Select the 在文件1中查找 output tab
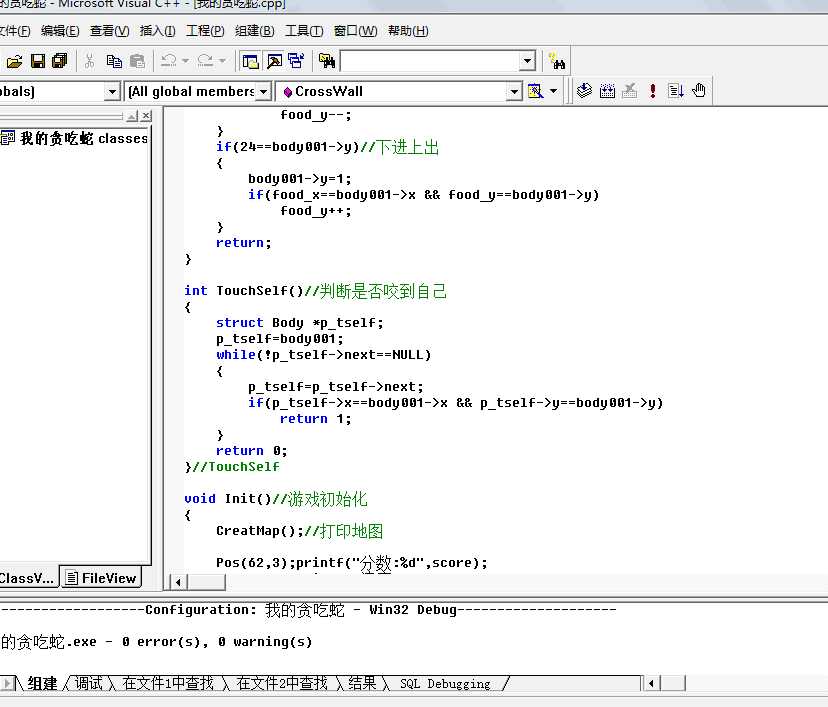Image resolution: width=828 pixels, height=707 pixels. pos(168,684)
